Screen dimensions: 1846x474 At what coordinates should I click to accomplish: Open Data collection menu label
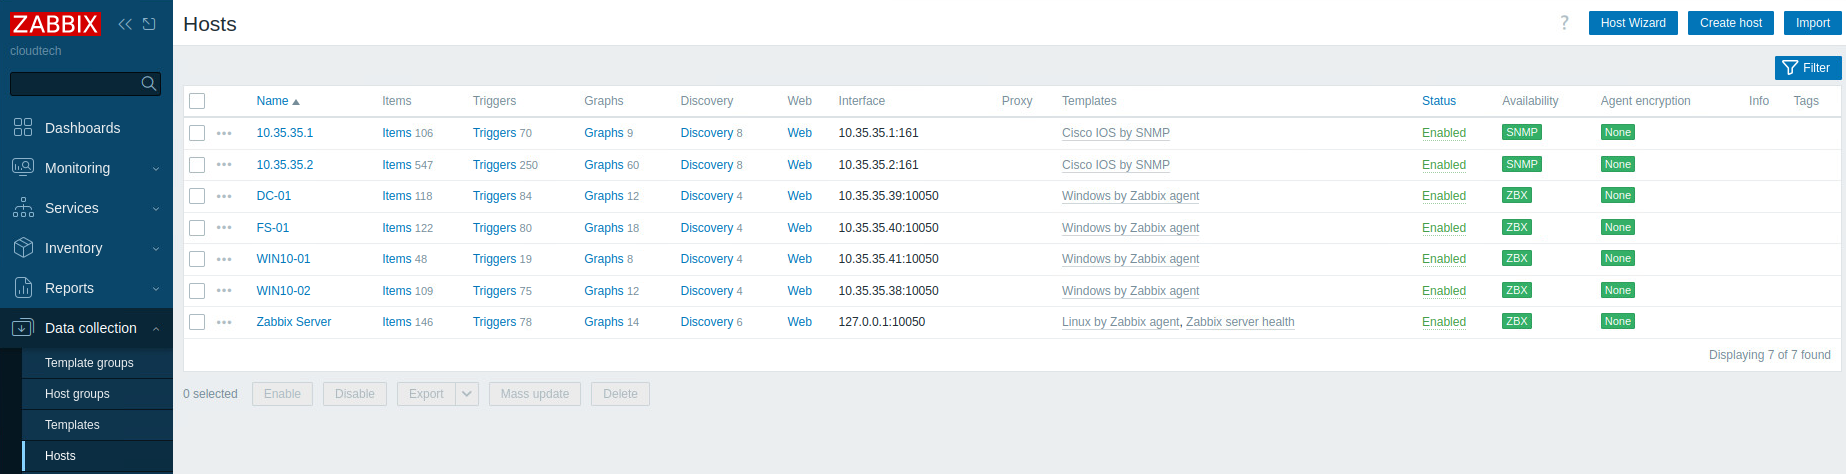(91, 328)
